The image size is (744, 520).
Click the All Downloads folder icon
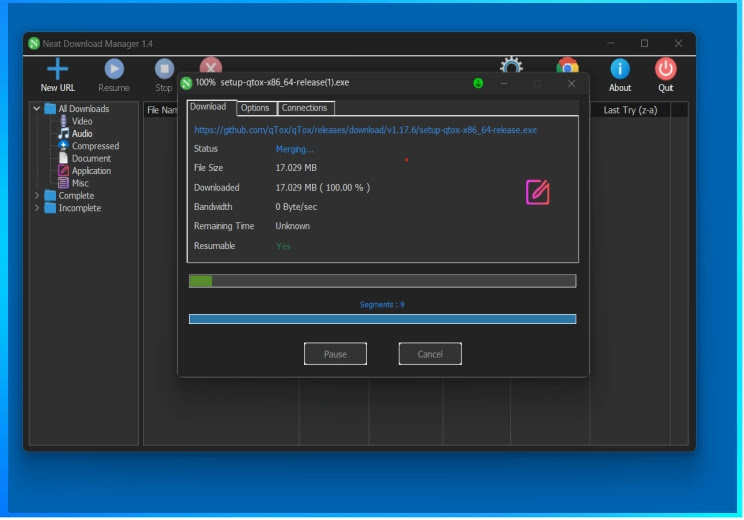click(50, 109)
